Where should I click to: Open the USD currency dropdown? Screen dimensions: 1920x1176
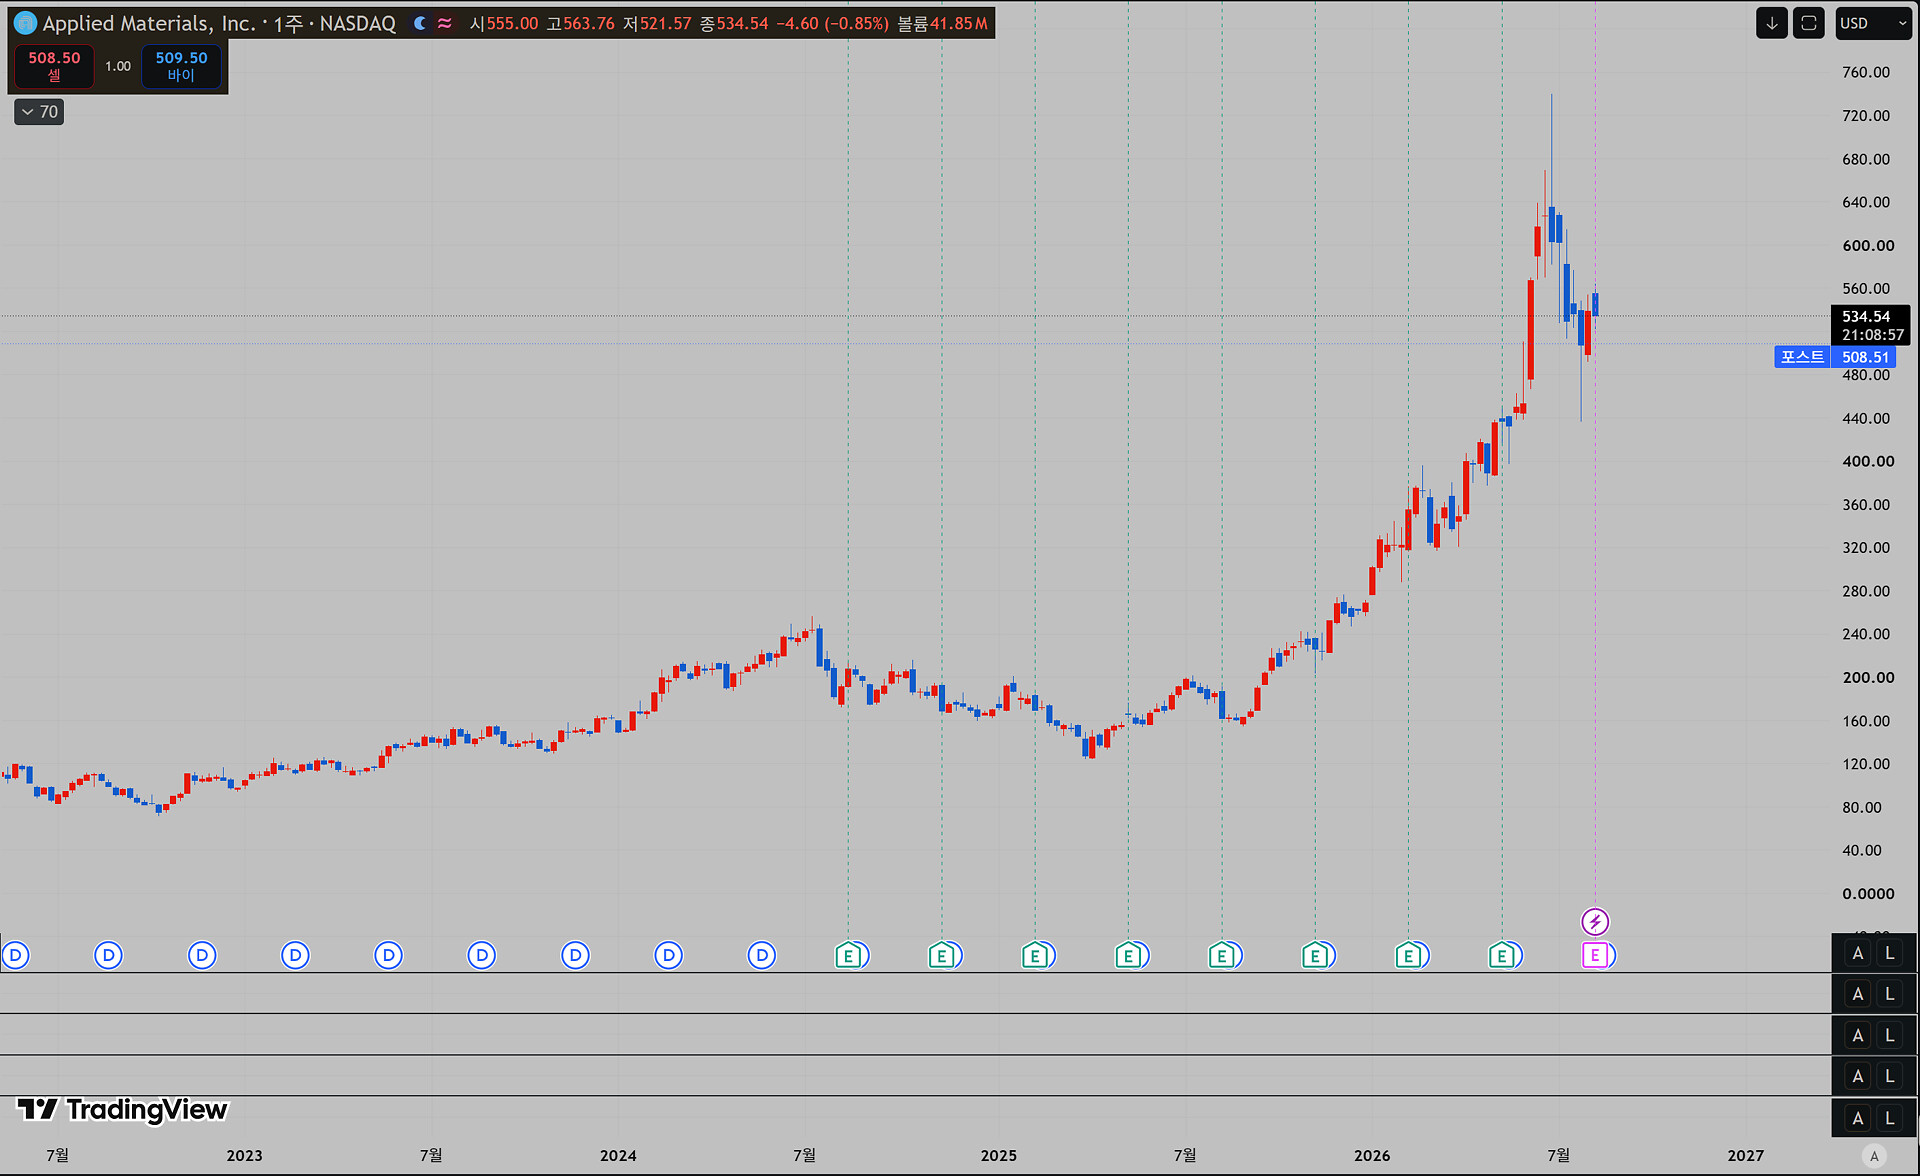[1873, 23]
